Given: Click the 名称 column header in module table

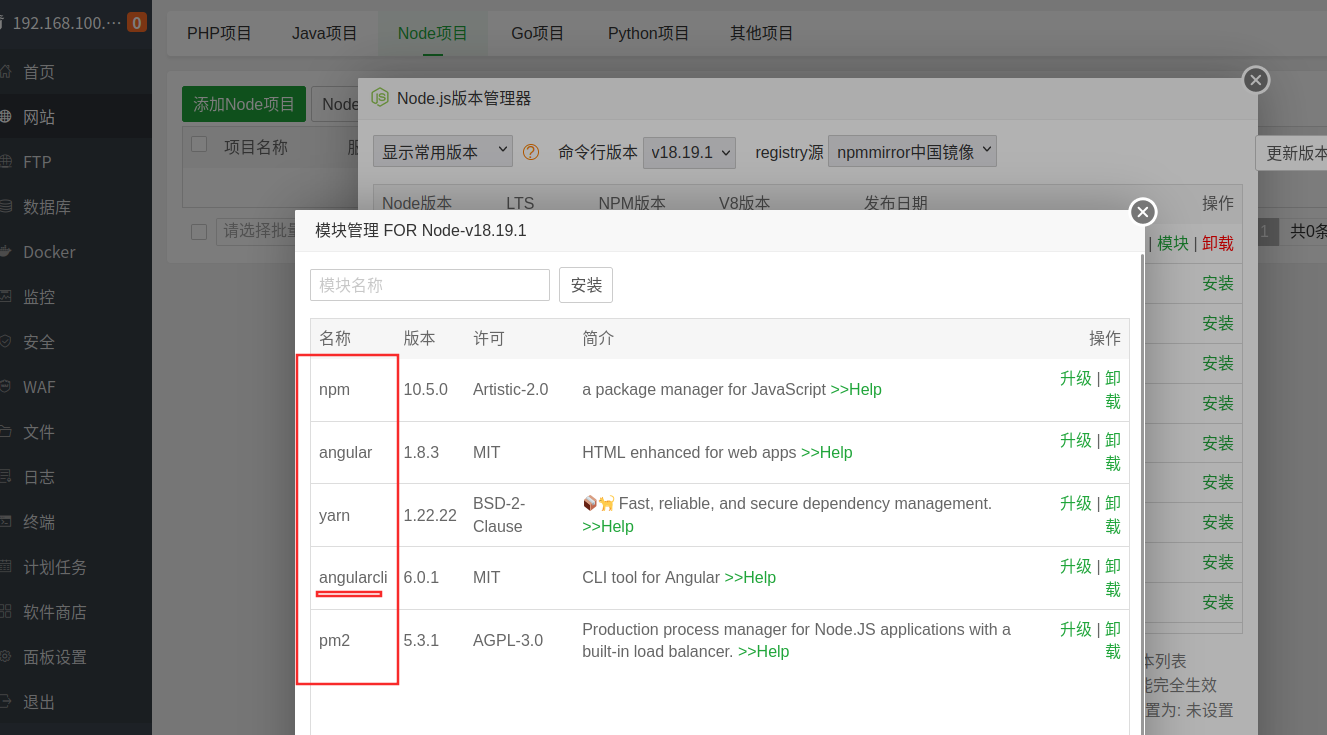Looking at the screenshot, I should click(x=335, y=338).
